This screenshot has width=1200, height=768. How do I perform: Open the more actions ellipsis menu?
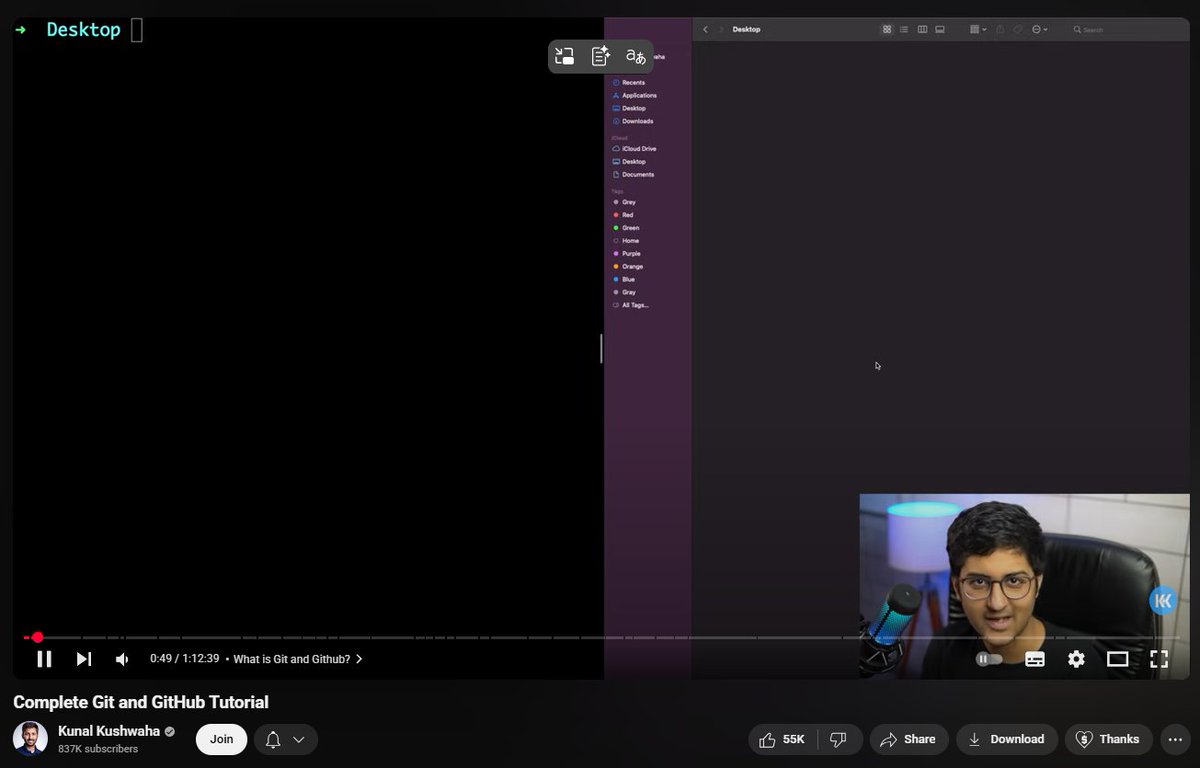tap(1175, 739)
